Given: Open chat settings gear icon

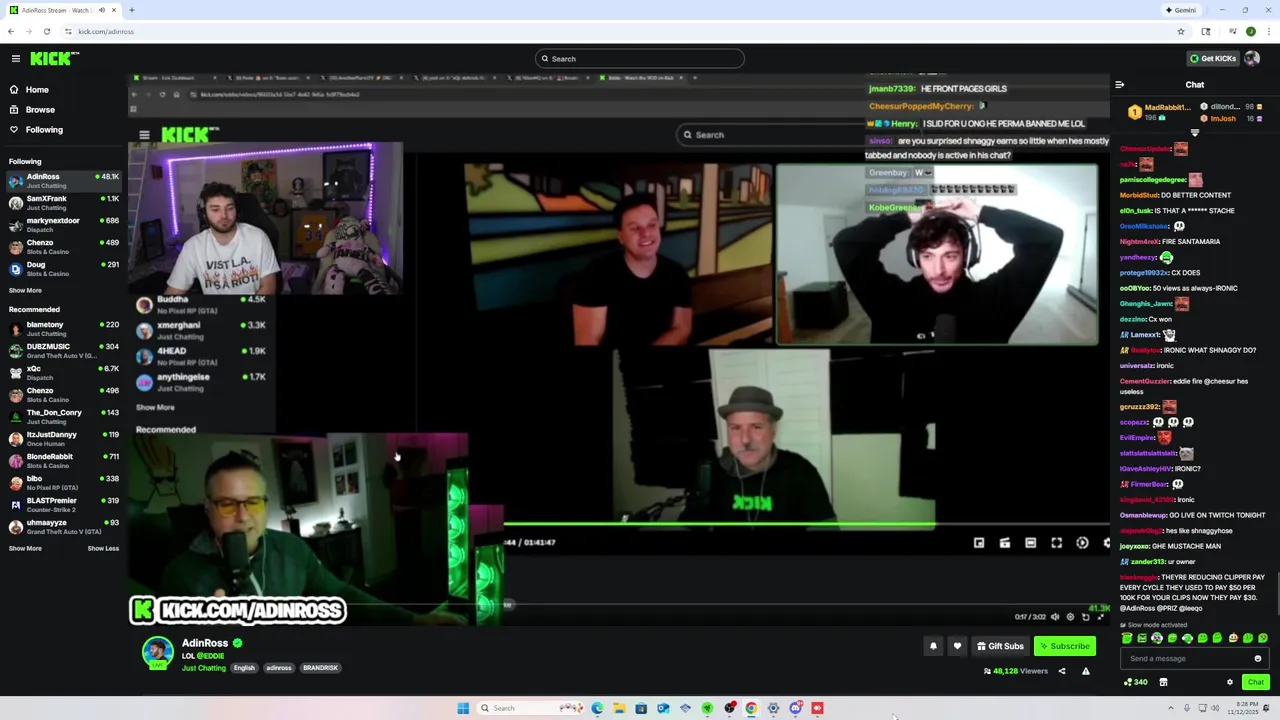Looking at the screenshot, I should click(1230, 683).
